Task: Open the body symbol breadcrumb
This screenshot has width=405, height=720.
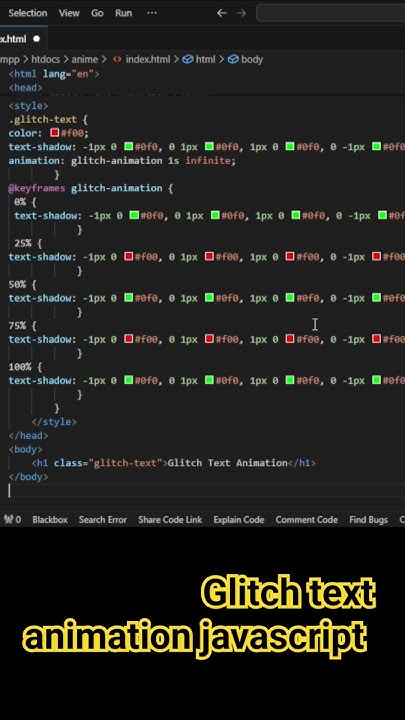Action: [x=252, y=59]
